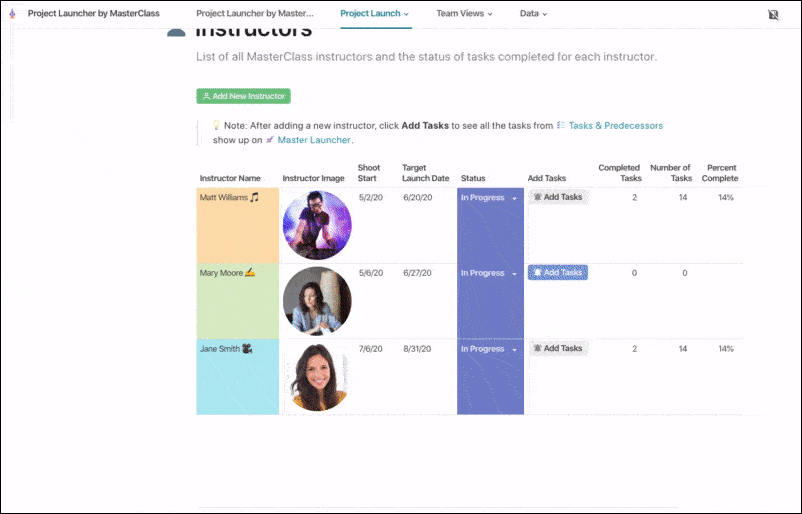
Task: Select the Jane Smith name cell
Action: tap(238, 377)
